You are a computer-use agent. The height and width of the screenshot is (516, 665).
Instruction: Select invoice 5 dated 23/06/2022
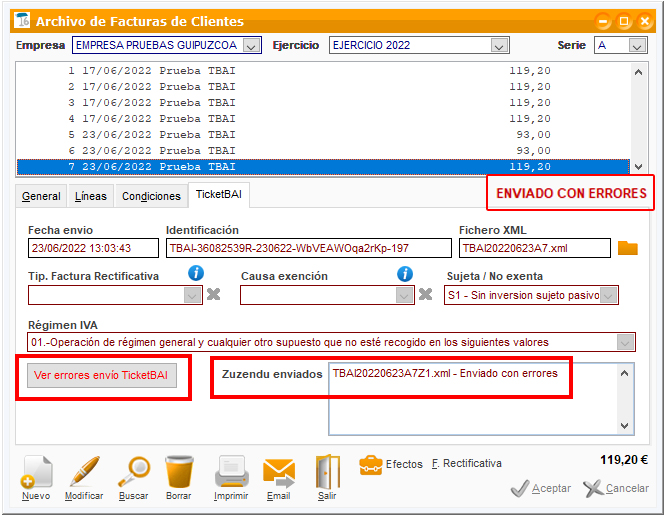tap(323, 135)
